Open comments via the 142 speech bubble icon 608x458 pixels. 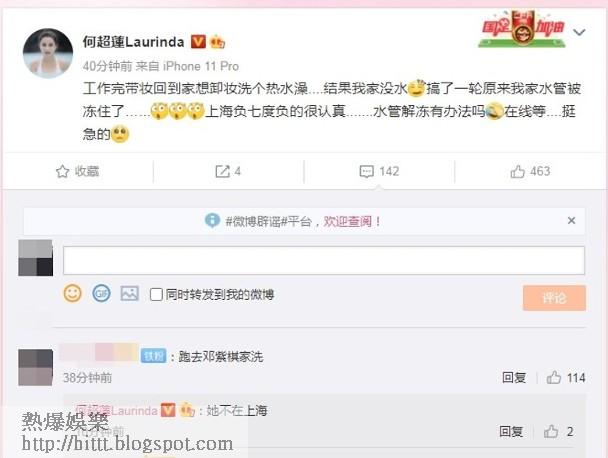pos(366,171)
